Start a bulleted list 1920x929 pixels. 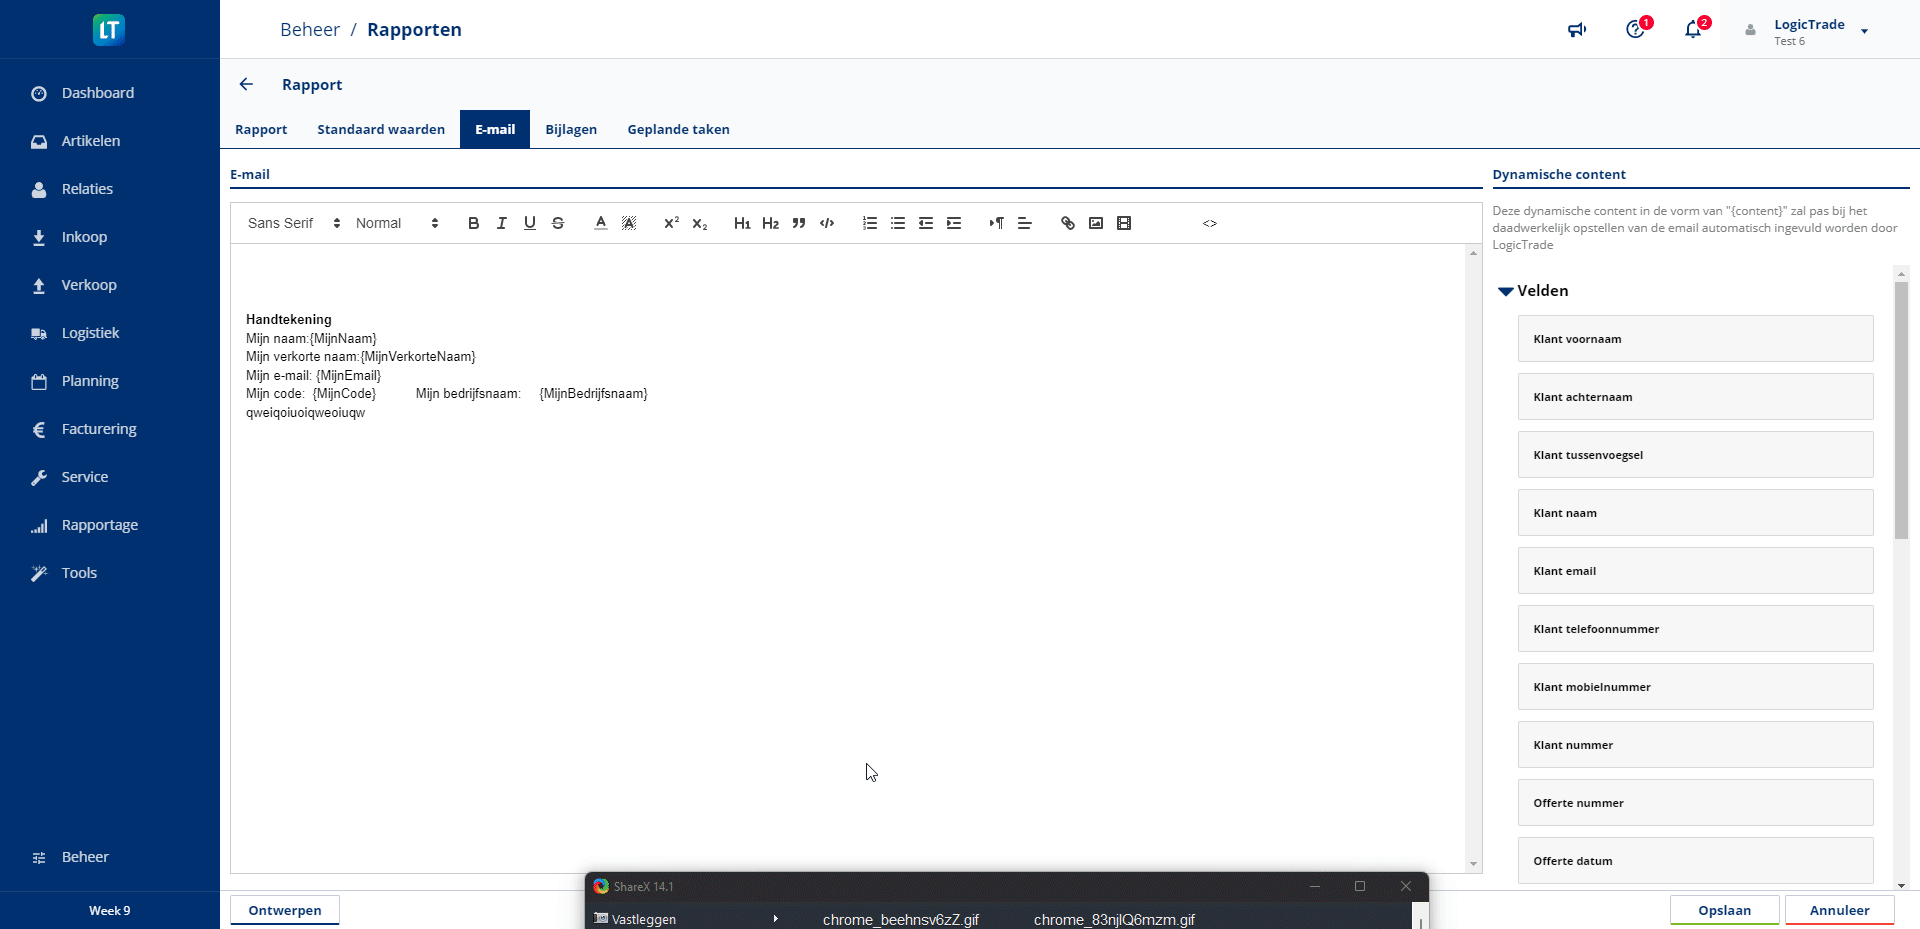coord(897,223)
